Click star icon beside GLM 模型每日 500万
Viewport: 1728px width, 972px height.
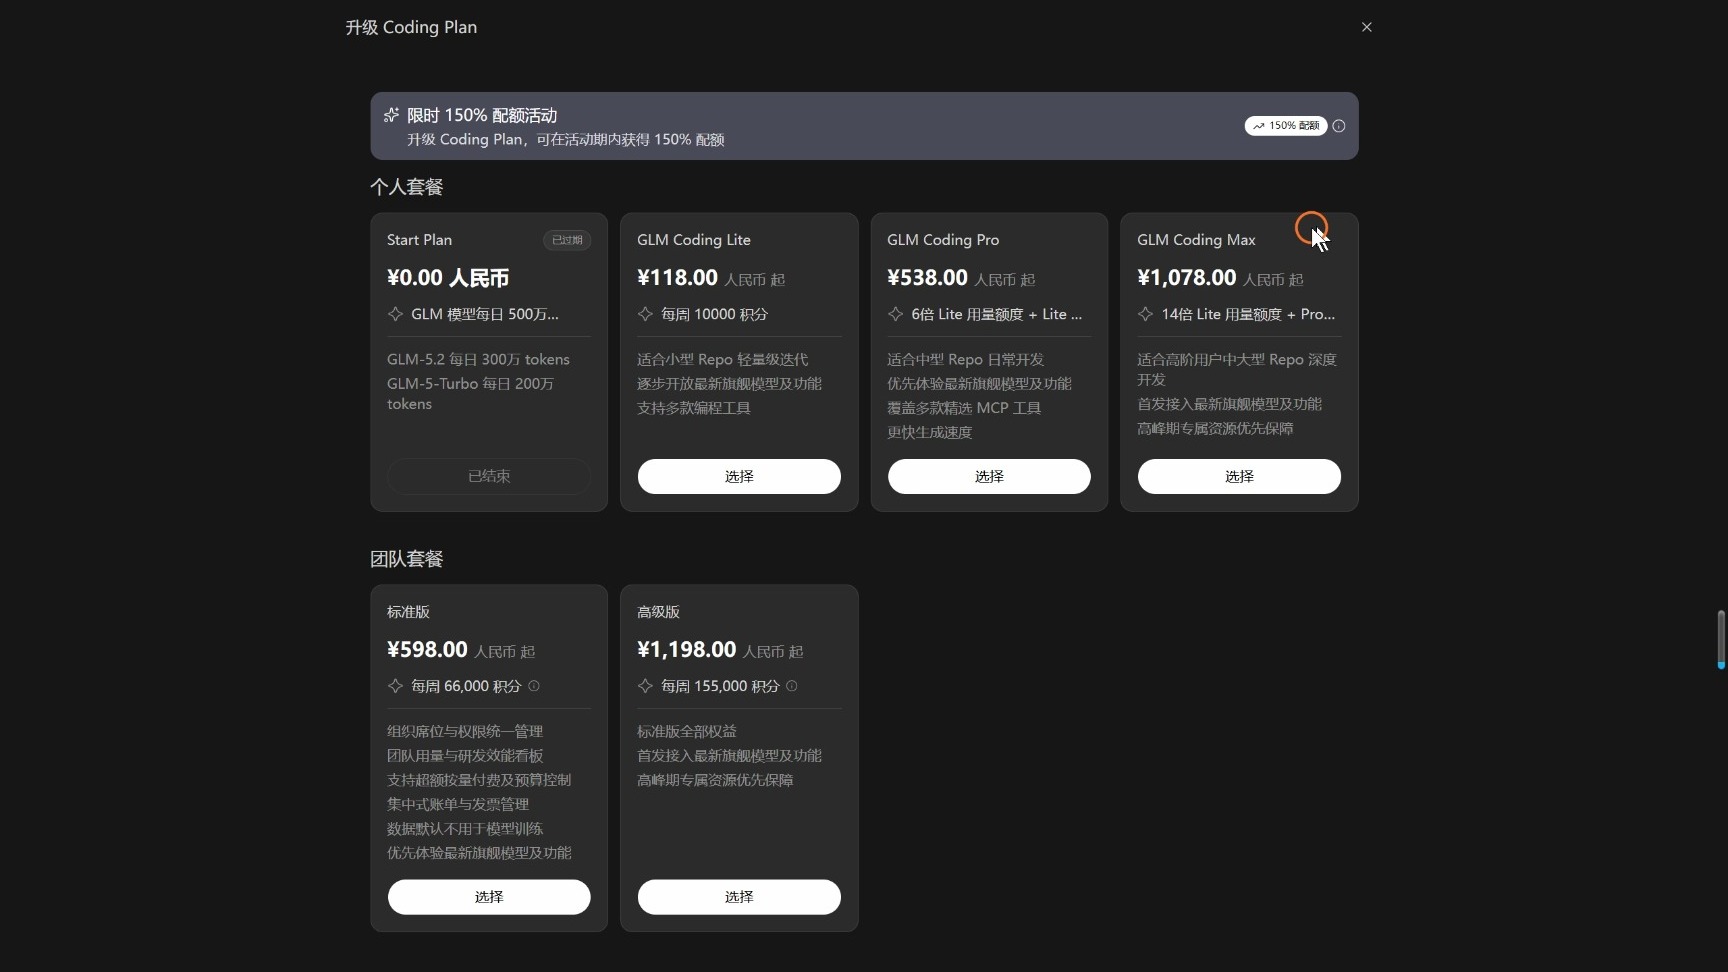(x=395, y=314)
